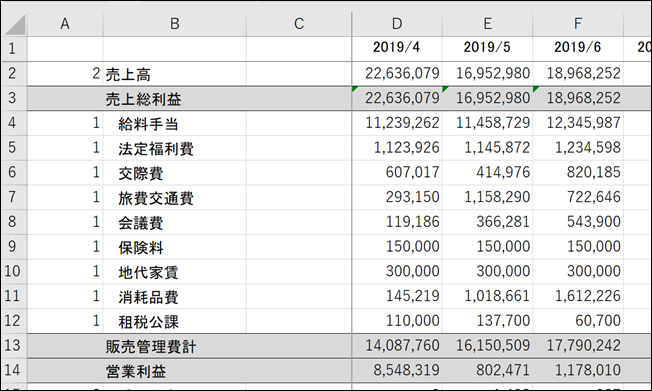Screen dimensions: 652x391
Task: Click cell containing 366,281
Action: coord(487,222)
